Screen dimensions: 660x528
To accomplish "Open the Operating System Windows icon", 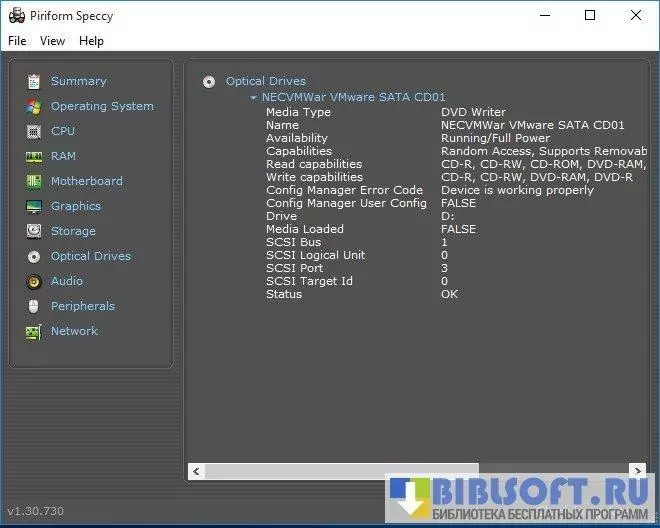I will pos(34,106).
